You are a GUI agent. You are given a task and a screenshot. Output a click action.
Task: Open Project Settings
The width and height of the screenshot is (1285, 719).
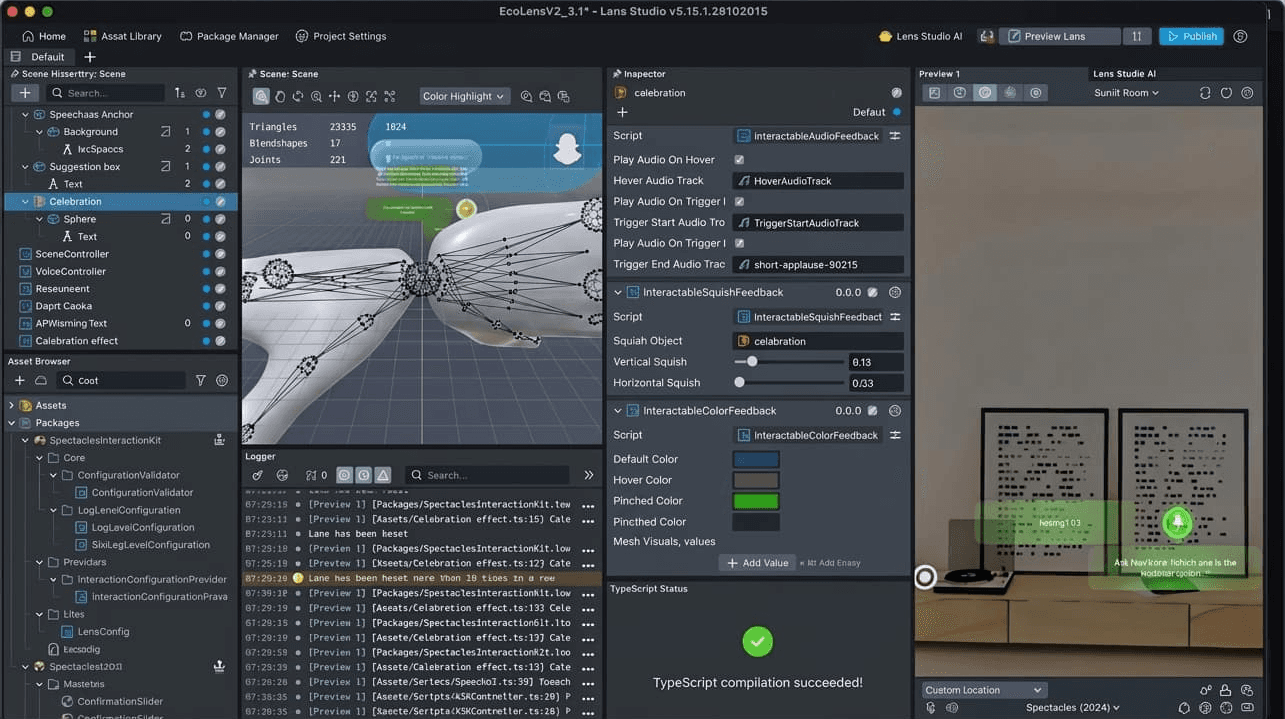pyautogui.click(x=341, y=36)
